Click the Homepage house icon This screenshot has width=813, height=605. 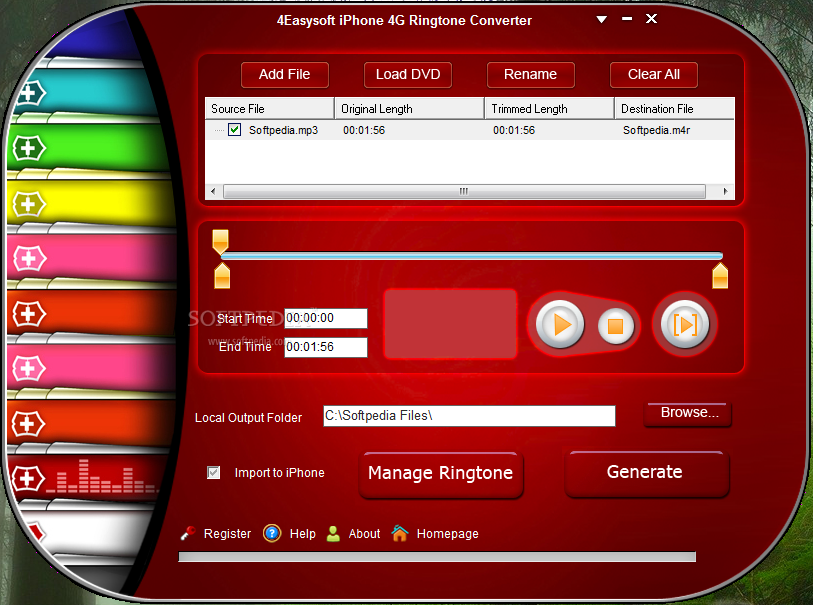pos(400,533)
